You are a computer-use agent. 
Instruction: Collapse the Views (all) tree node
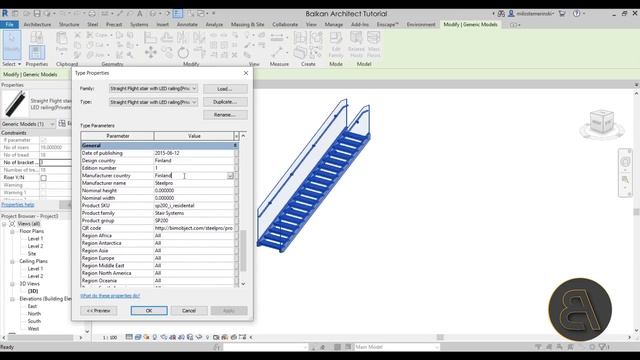4,224
